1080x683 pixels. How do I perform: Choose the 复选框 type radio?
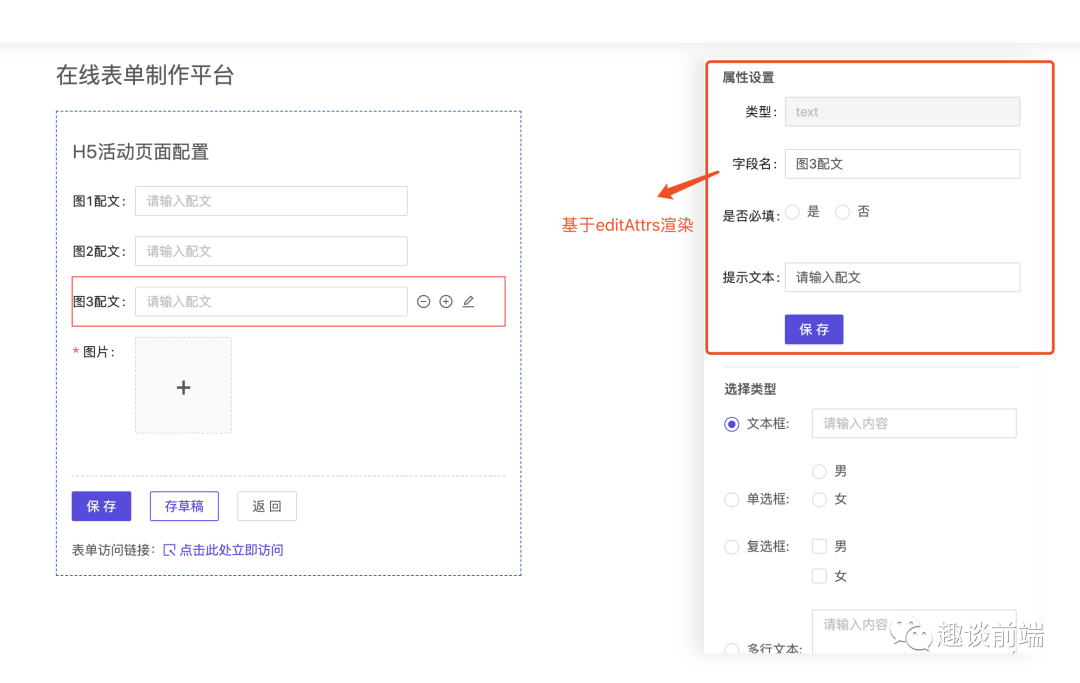coord(731,547)
